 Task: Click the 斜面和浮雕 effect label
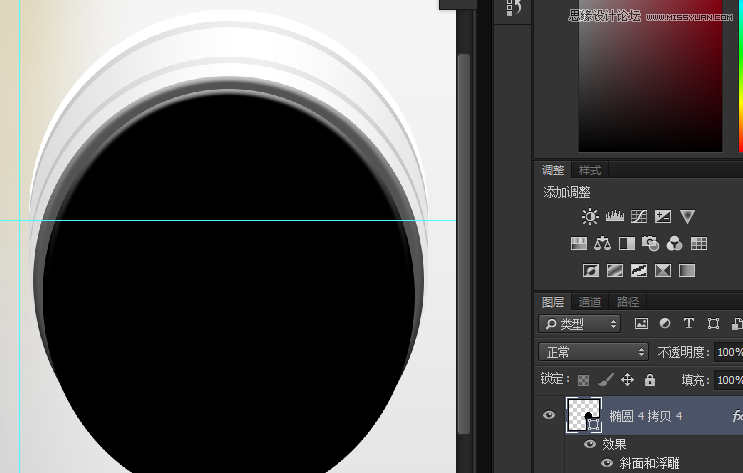click(x=649, y=463)
